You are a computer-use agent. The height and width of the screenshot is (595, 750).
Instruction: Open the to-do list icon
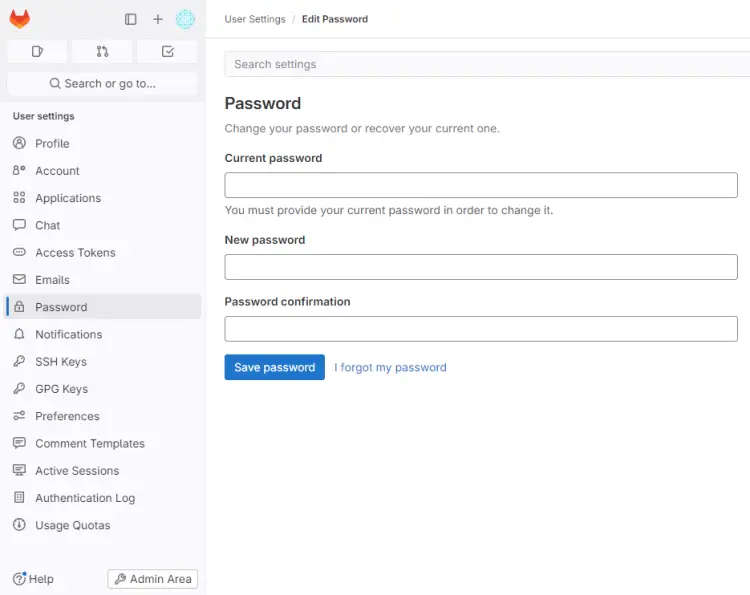[x=167, y=51]
